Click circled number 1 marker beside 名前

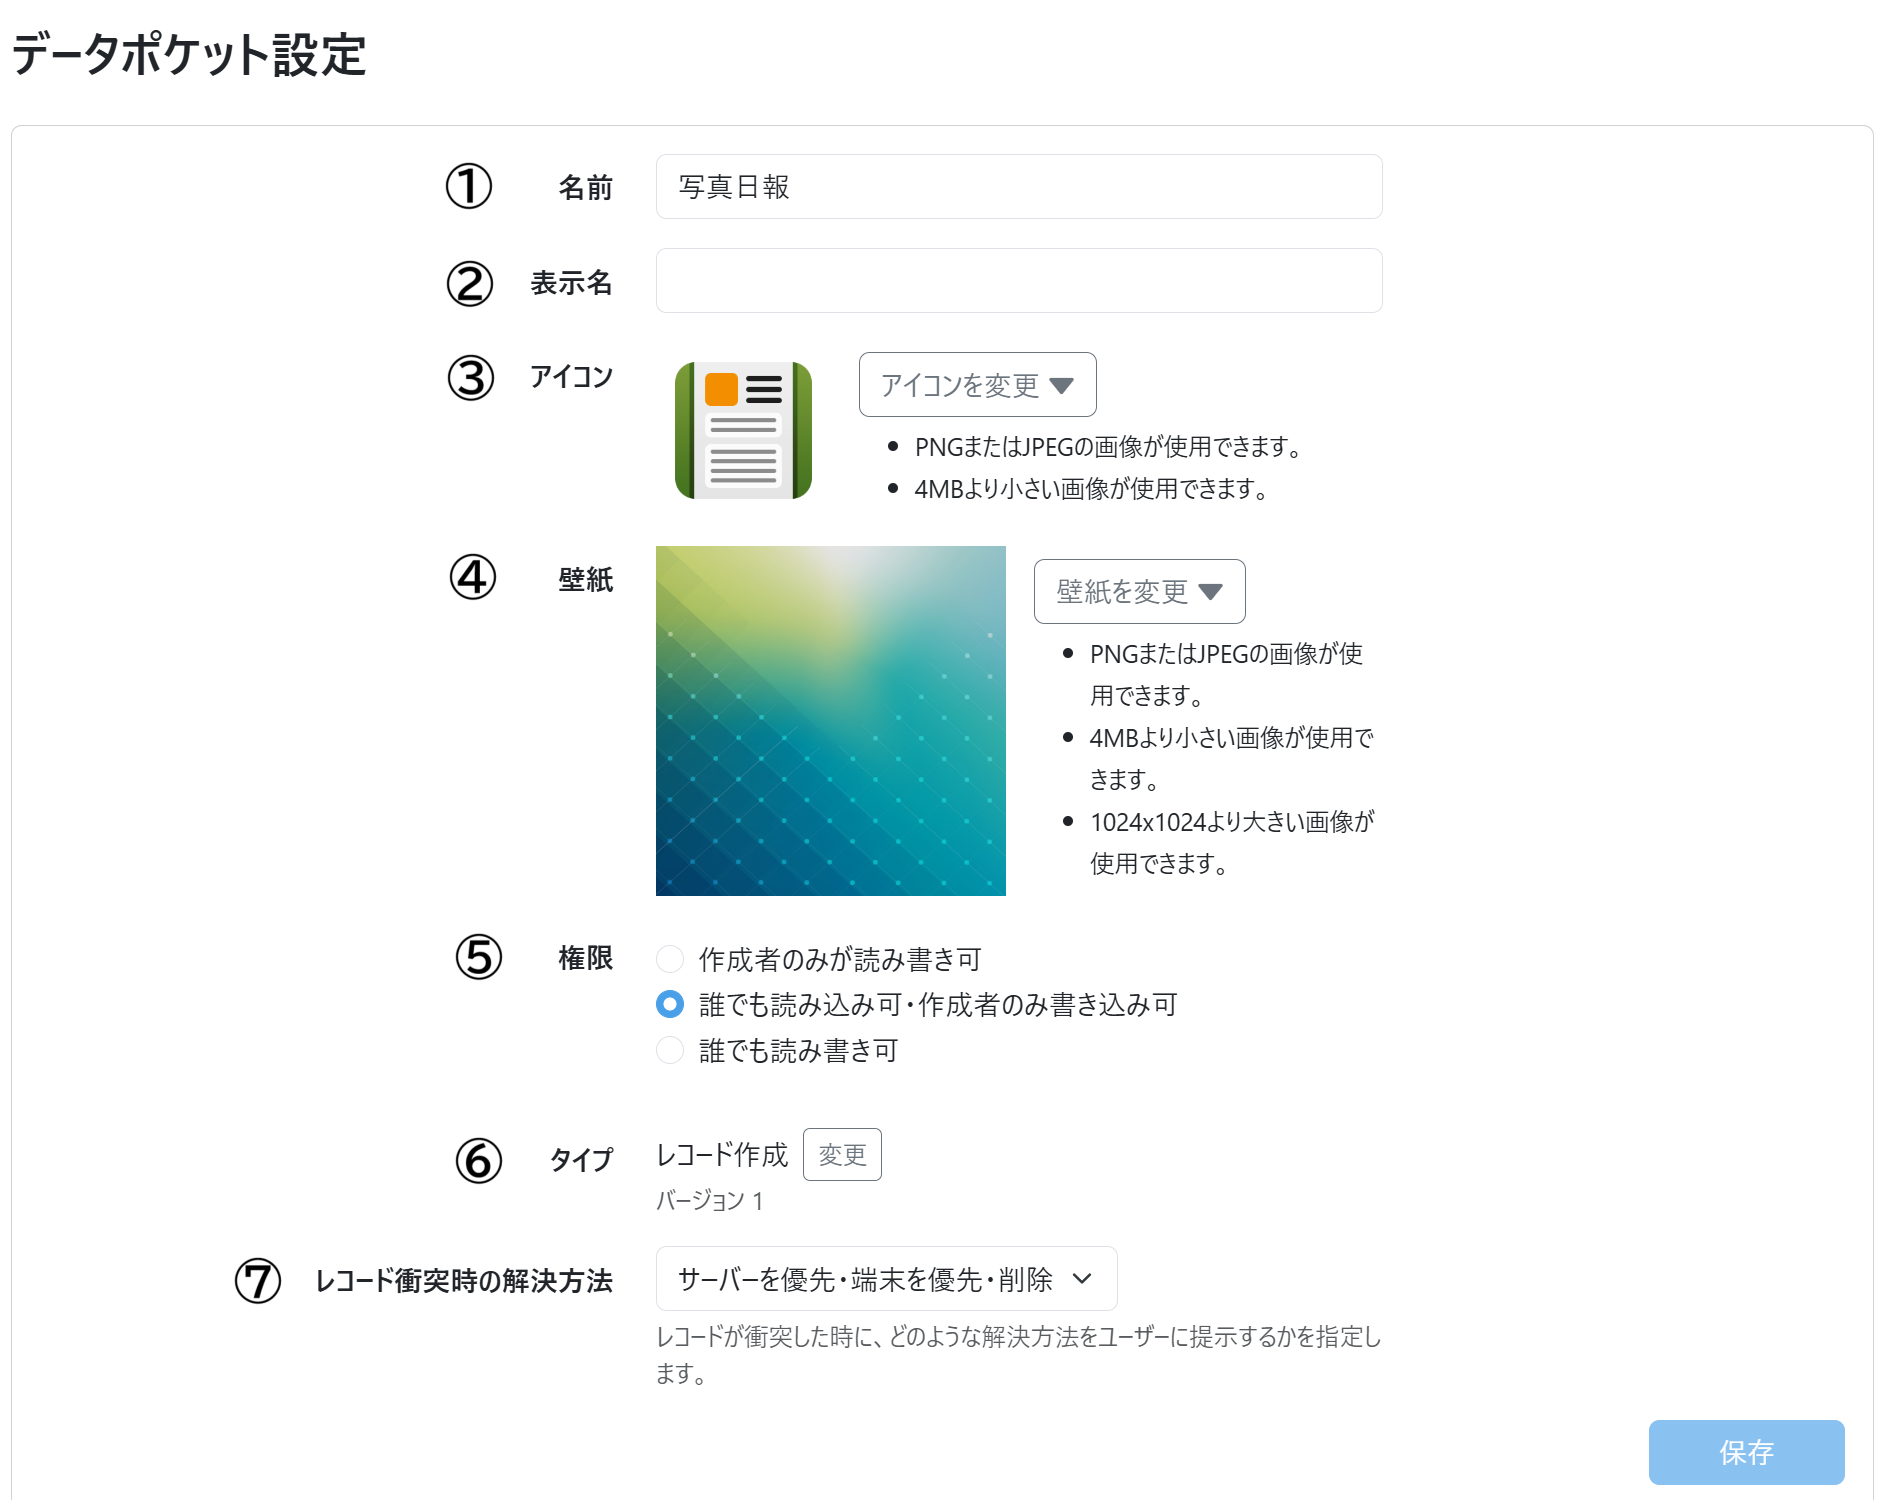pos(469,187)
